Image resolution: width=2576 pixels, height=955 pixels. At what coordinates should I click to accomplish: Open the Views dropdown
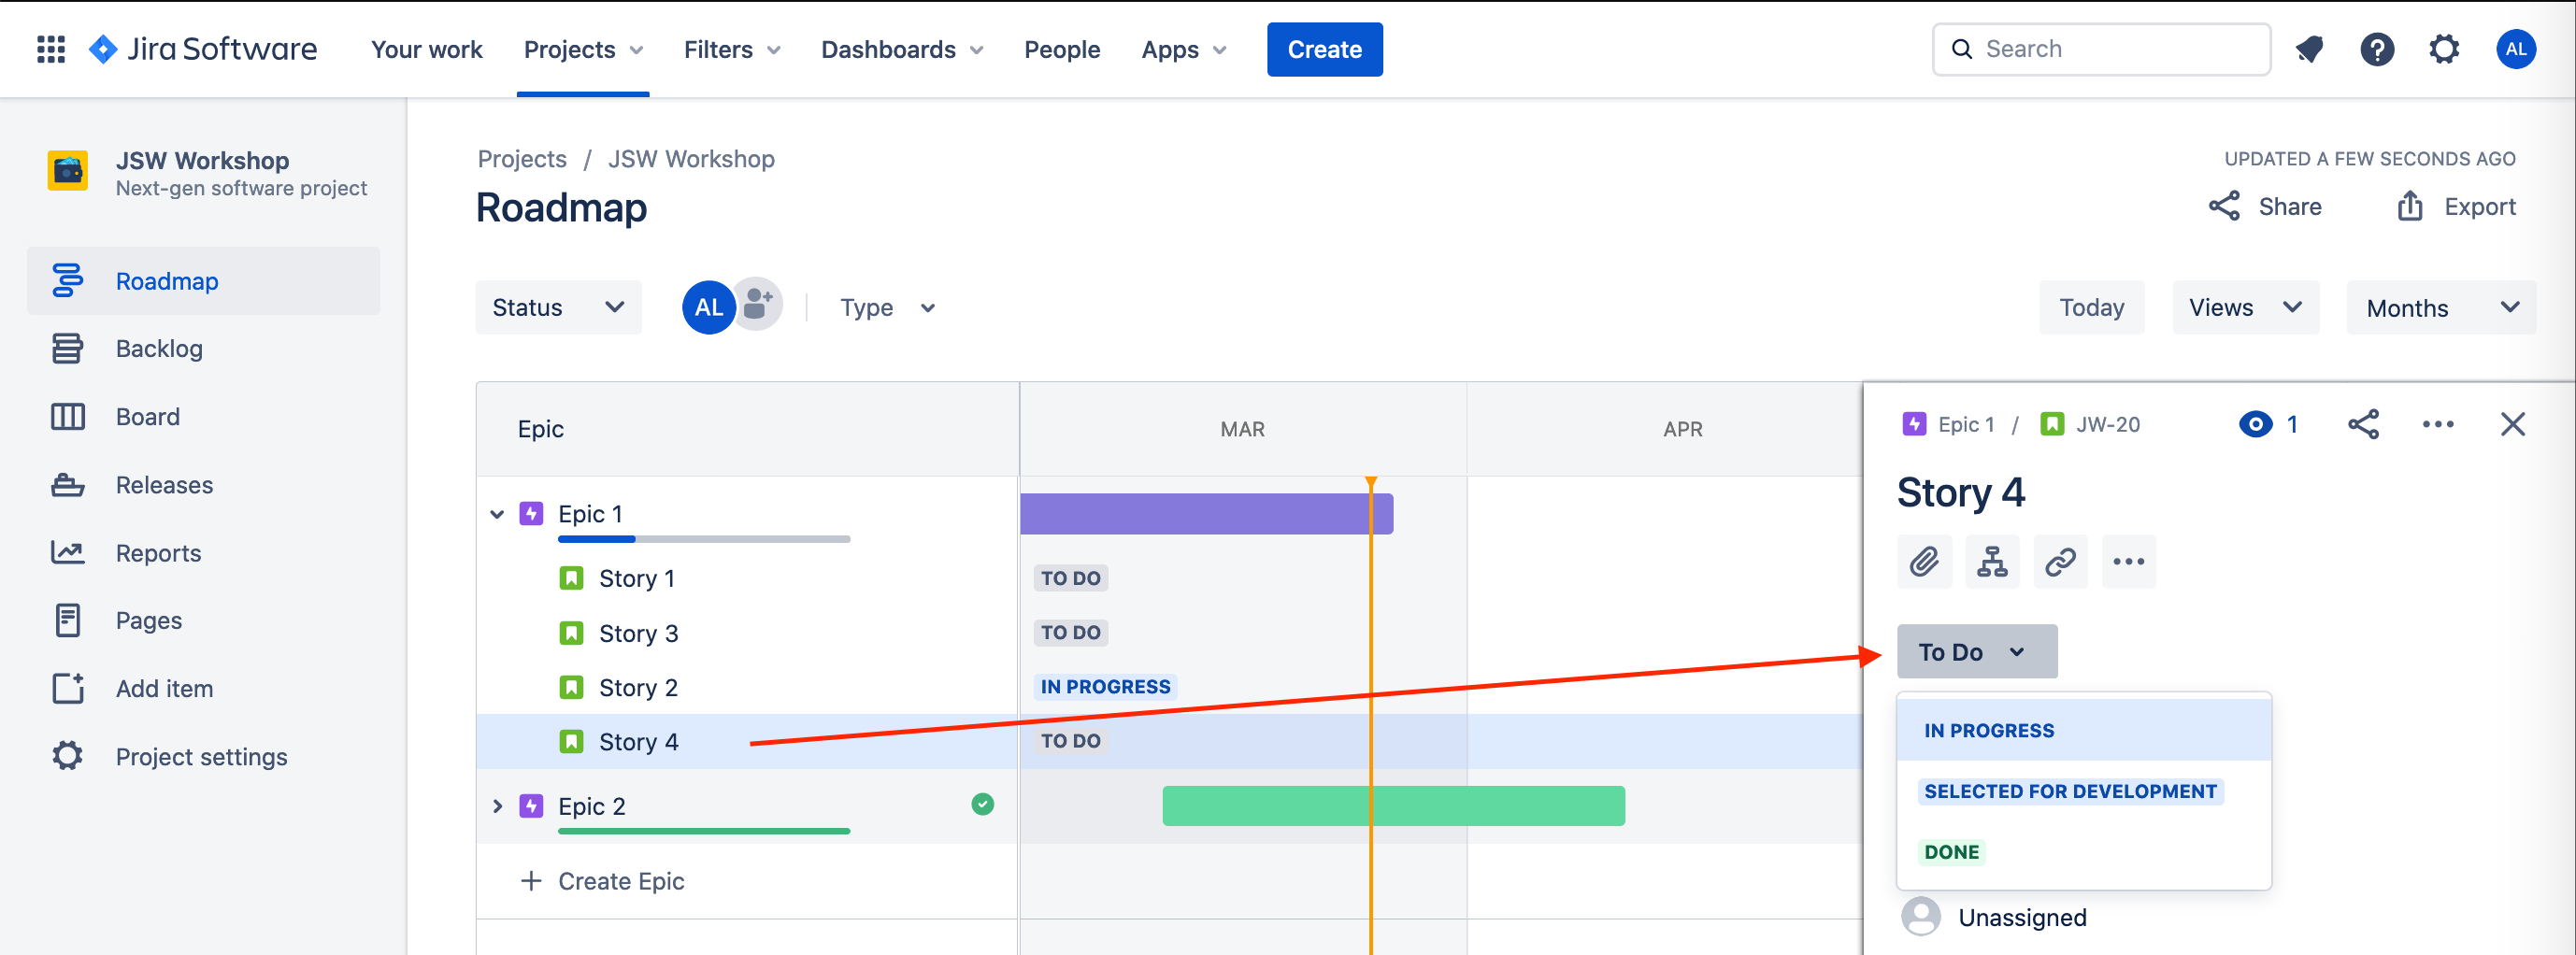[2245, 307]
